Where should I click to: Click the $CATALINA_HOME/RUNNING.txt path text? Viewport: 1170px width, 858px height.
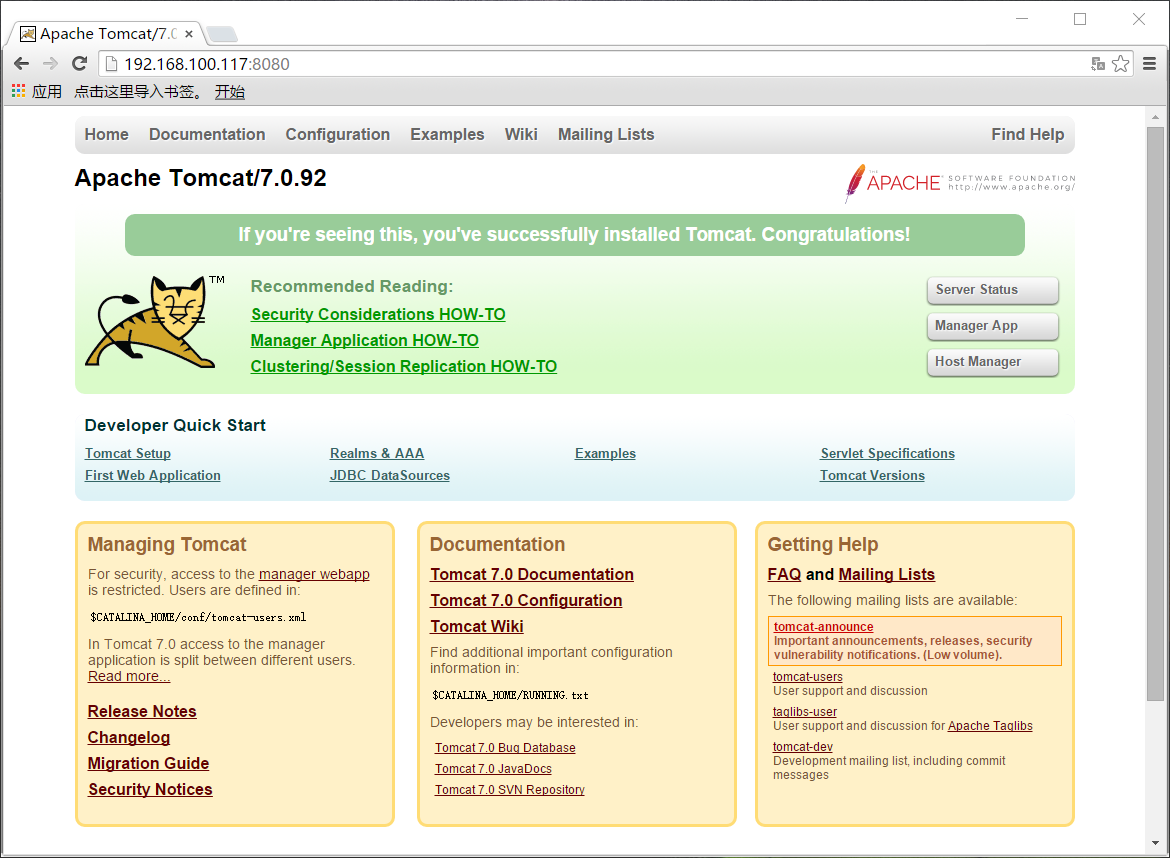(x=510, y=695)
